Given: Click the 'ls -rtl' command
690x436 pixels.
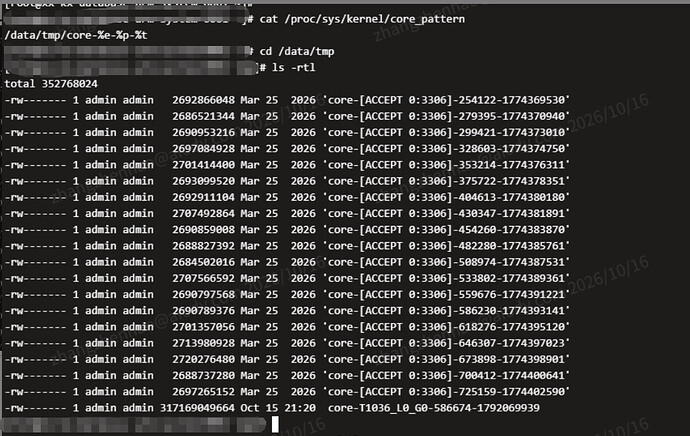Looking at the screenshot, I should point(294,68).
